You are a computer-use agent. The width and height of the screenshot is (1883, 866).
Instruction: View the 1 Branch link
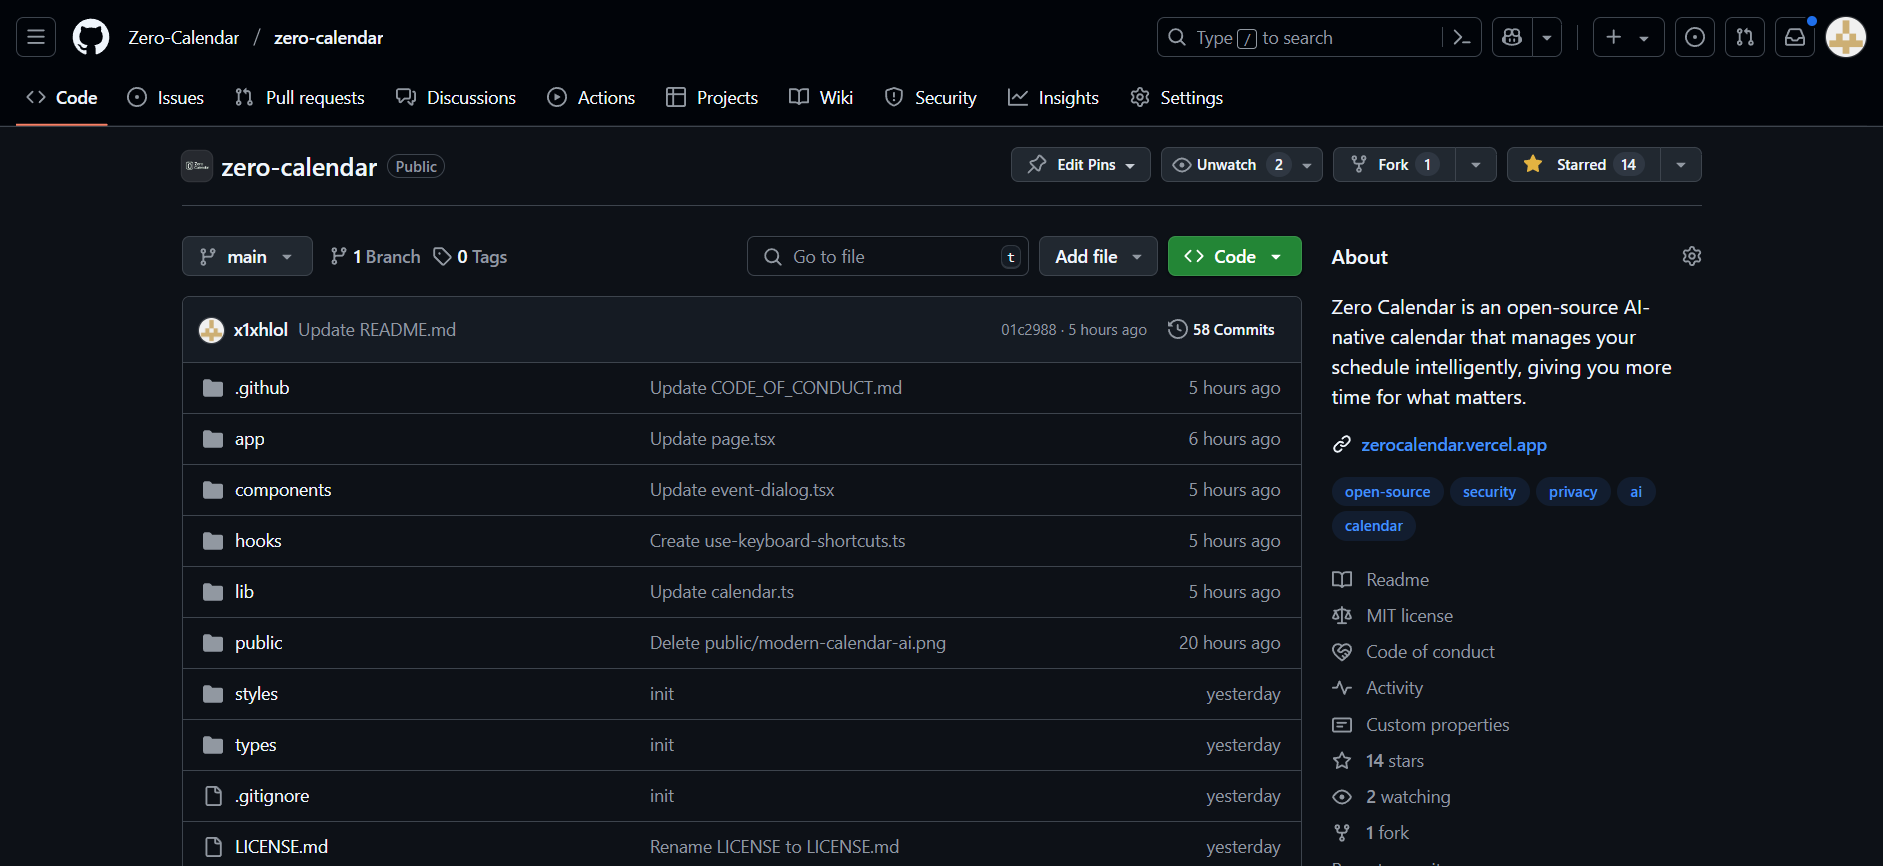375,256
